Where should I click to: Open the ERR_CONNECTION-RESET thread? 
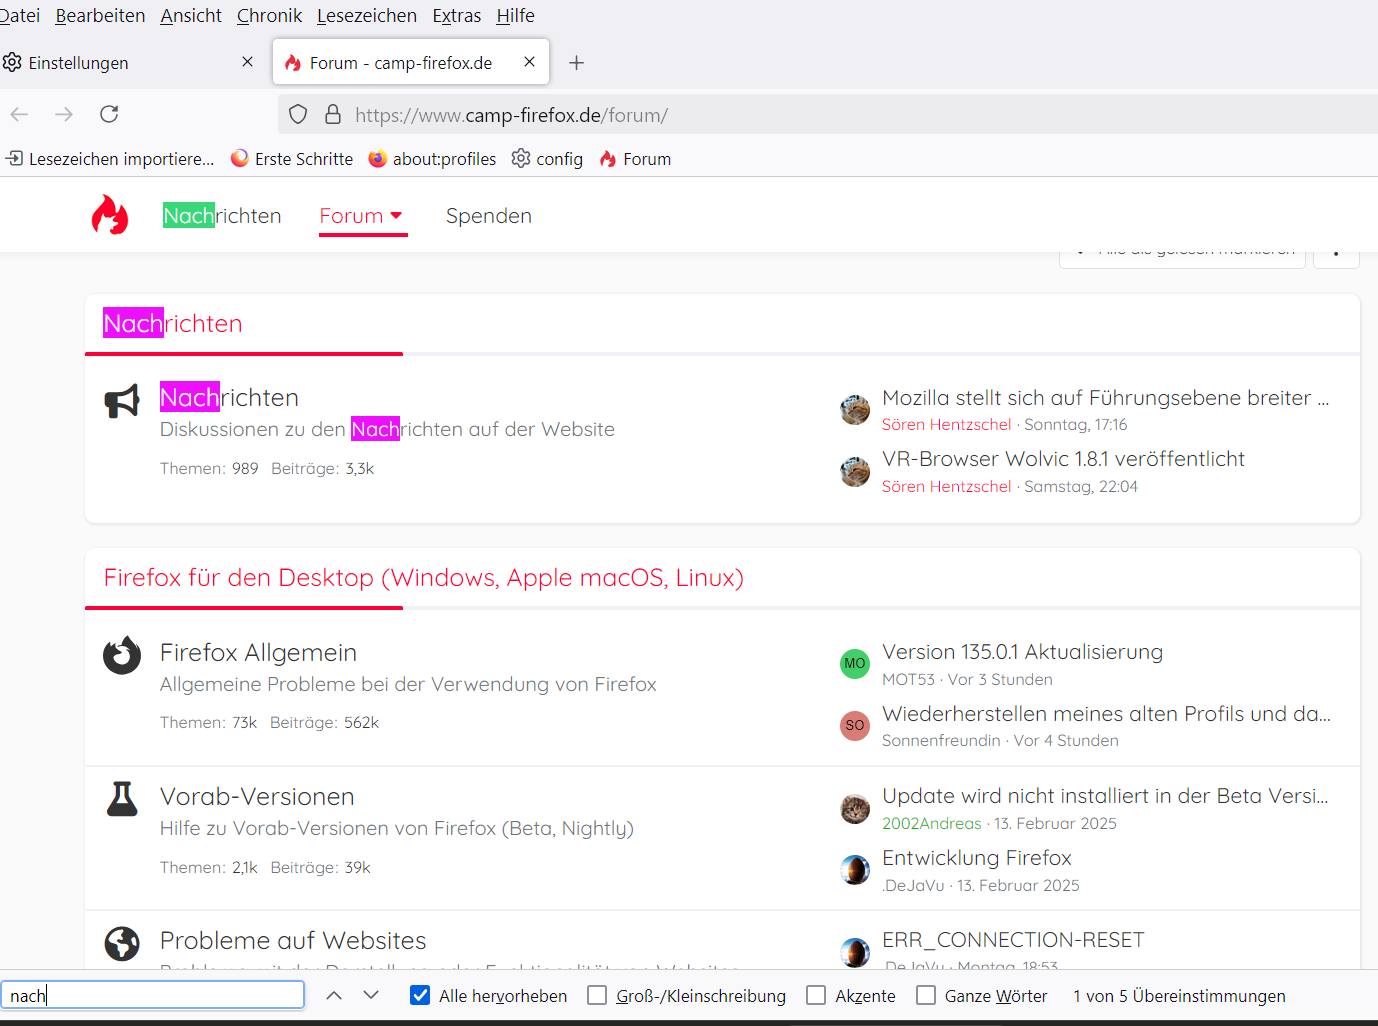[1013, 940]
